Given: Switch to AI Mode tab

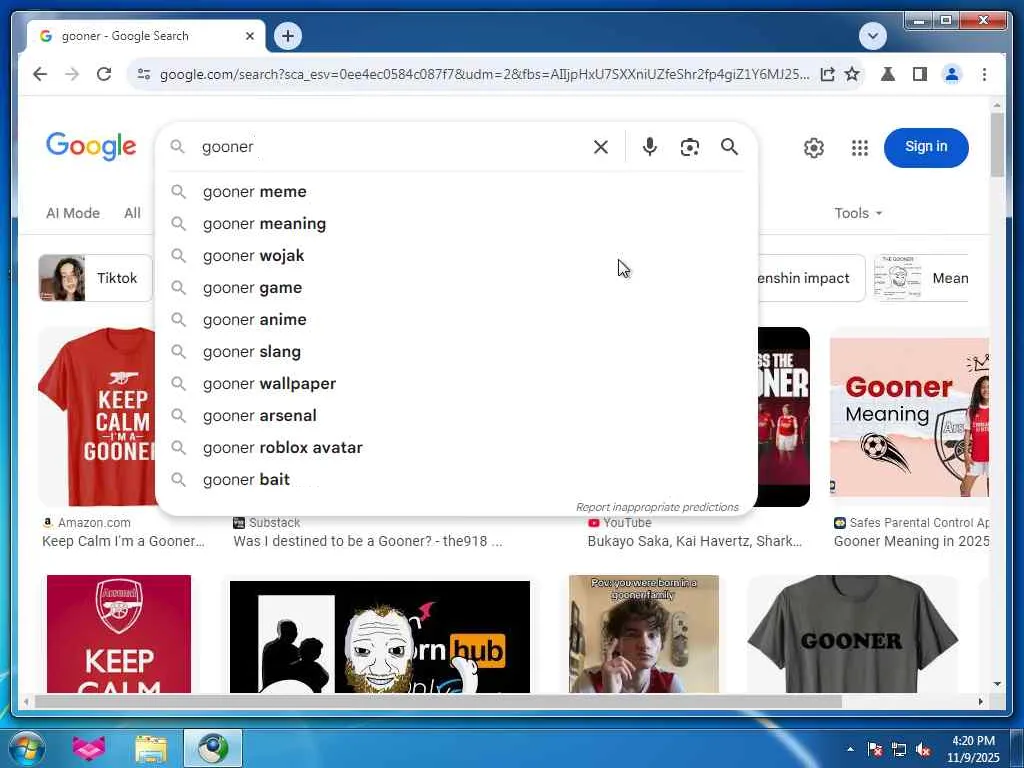Looking at the screenshot, I should [x=73, y=213].
